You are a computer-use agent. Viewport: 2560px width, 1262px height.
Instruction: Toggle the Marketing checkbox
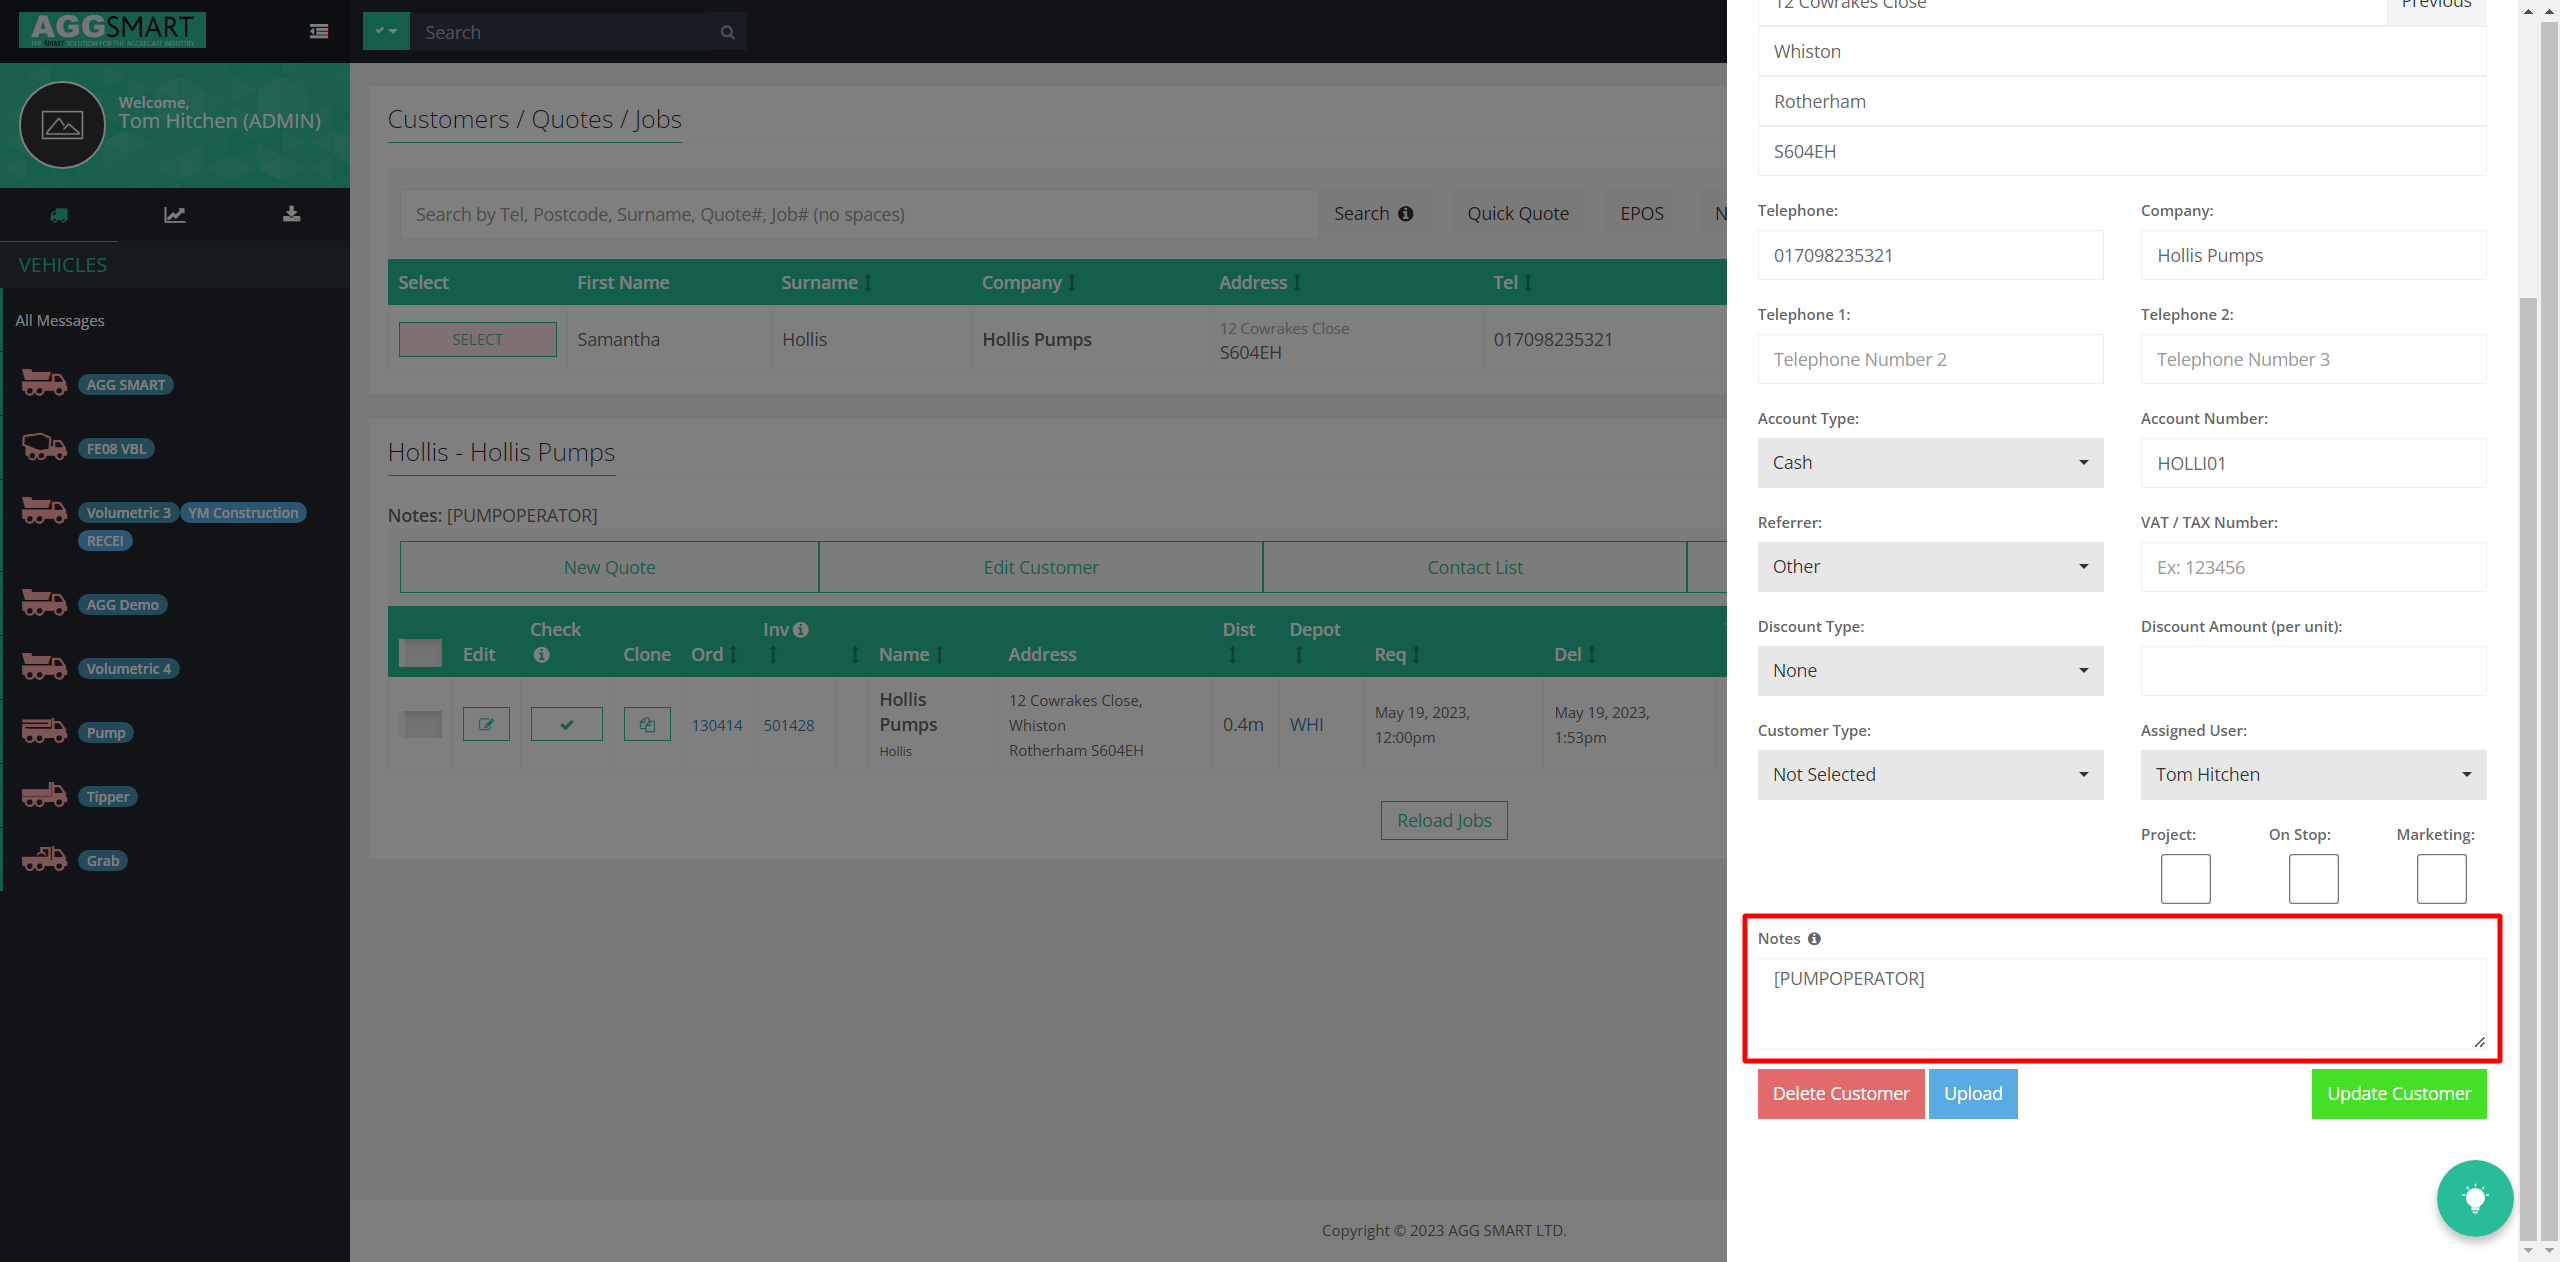[x=2441, y=879]
